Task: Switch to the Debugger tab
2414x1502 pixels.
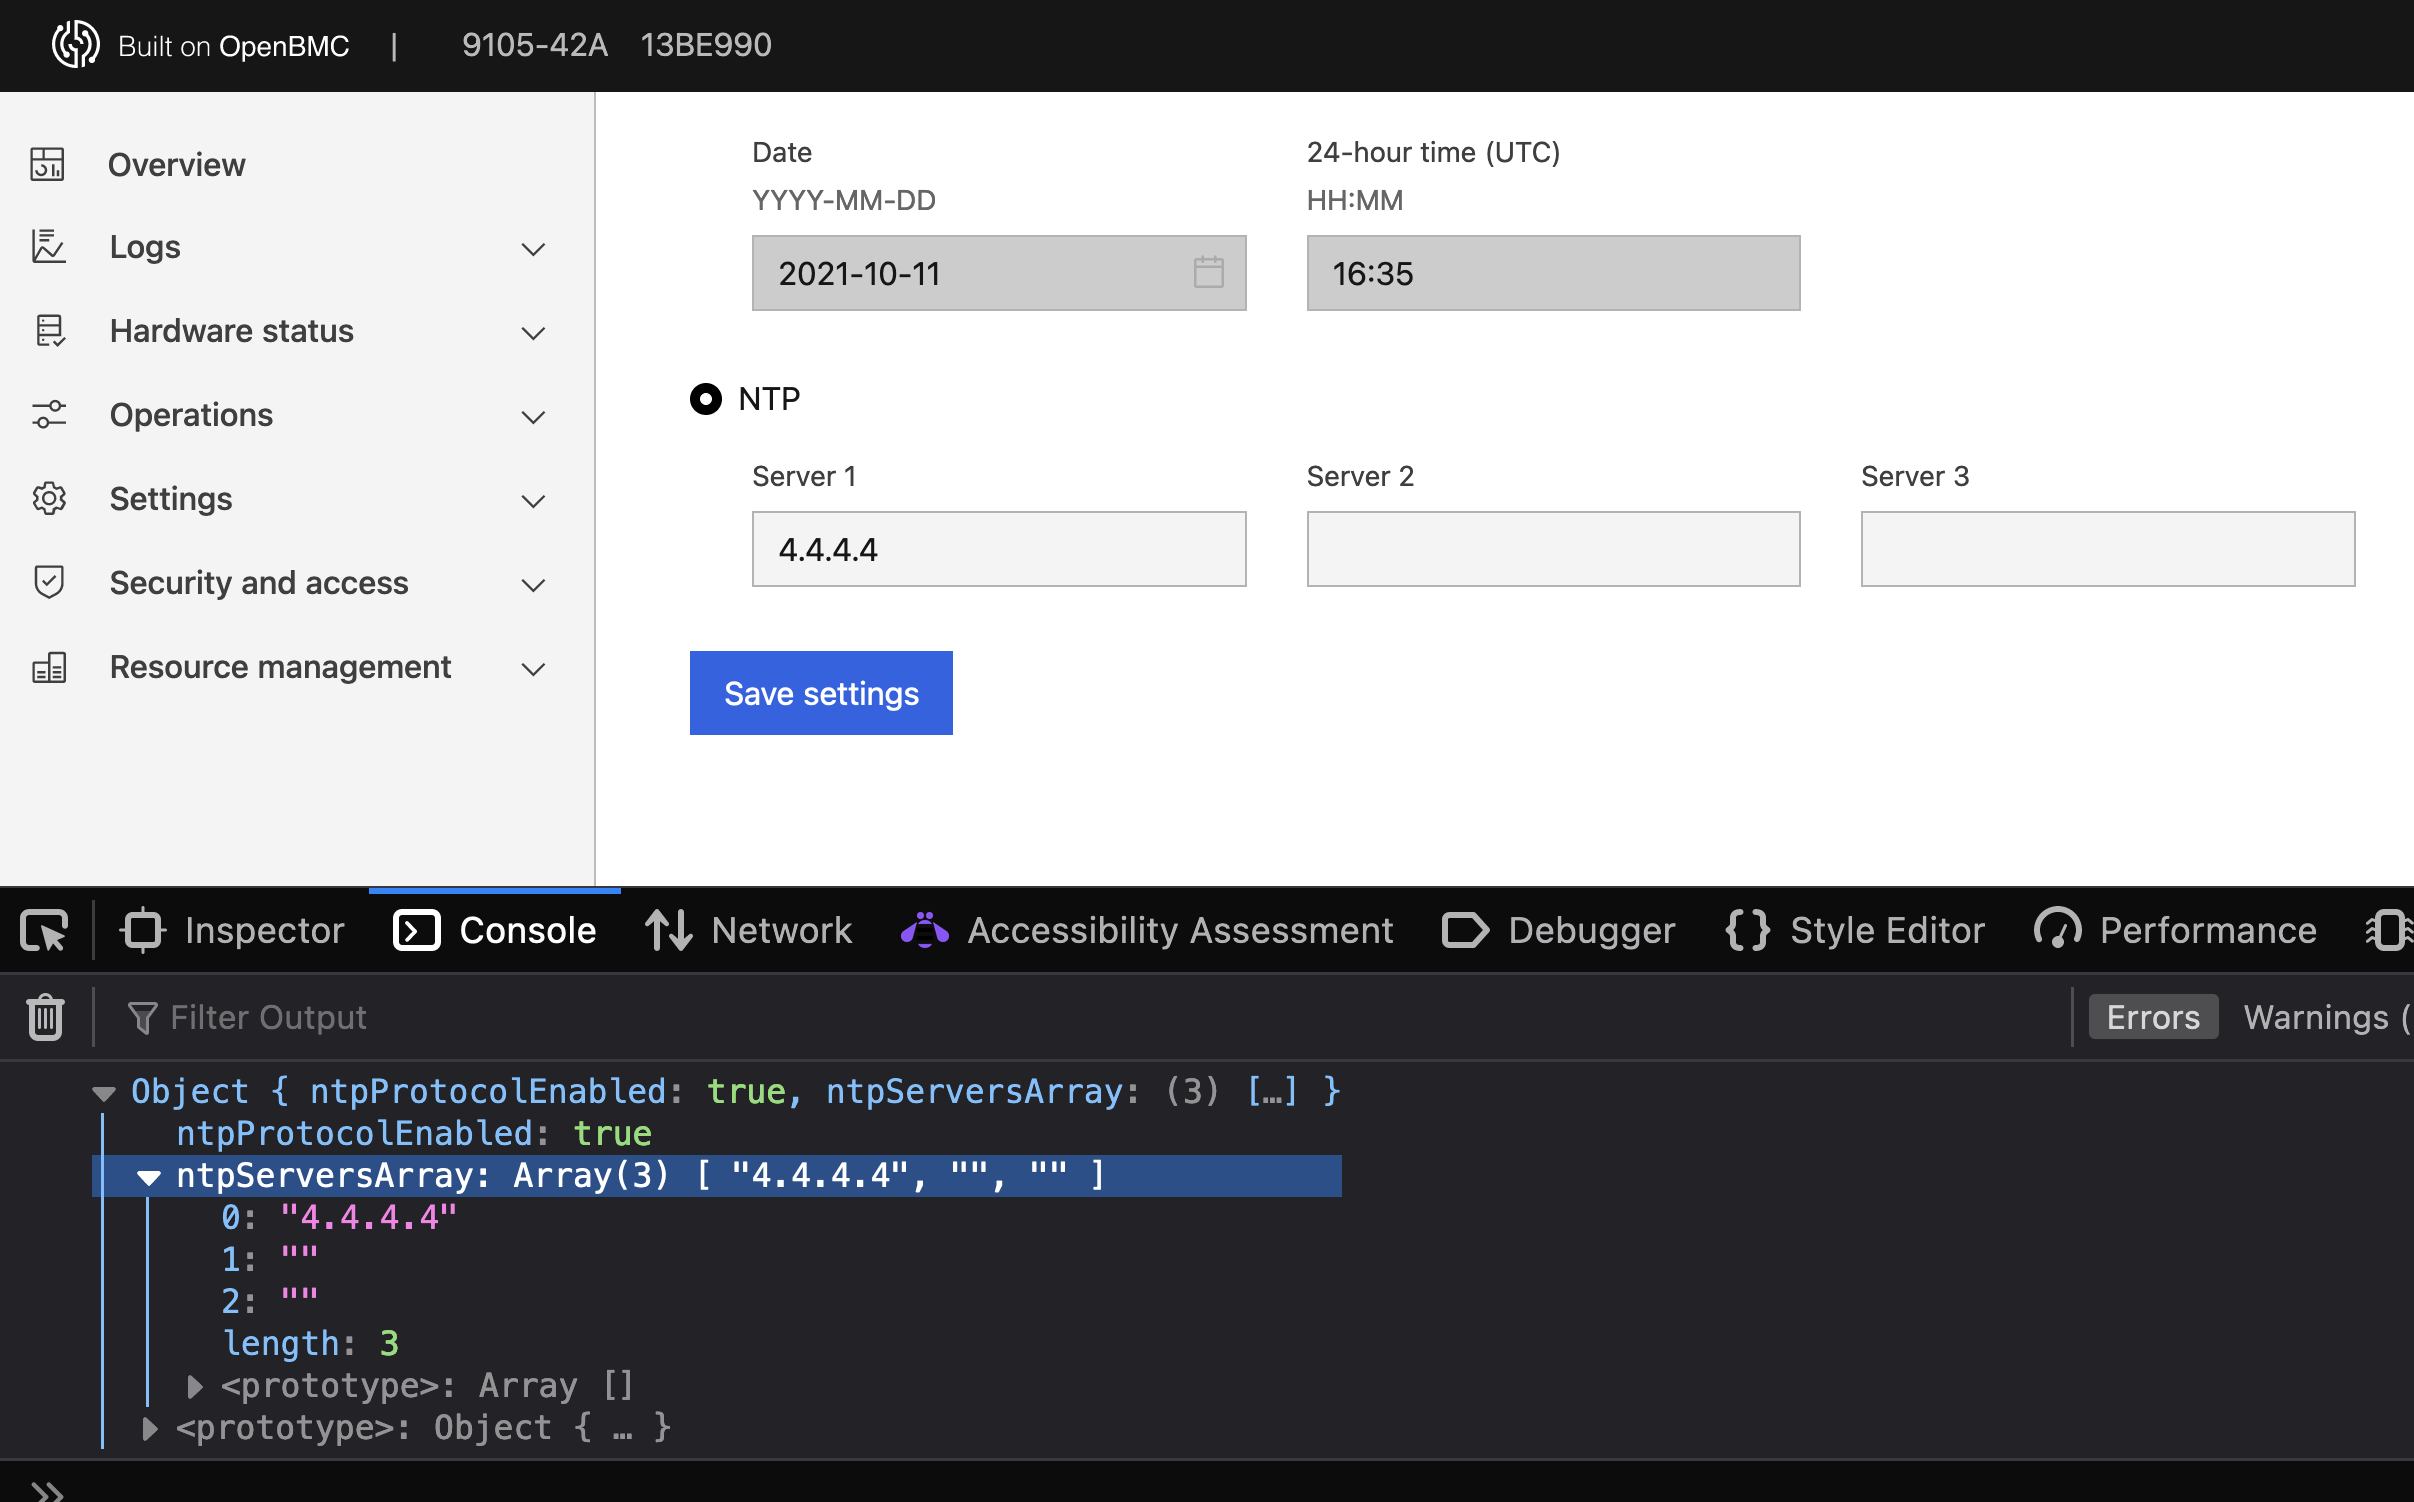Action: 1557,929
